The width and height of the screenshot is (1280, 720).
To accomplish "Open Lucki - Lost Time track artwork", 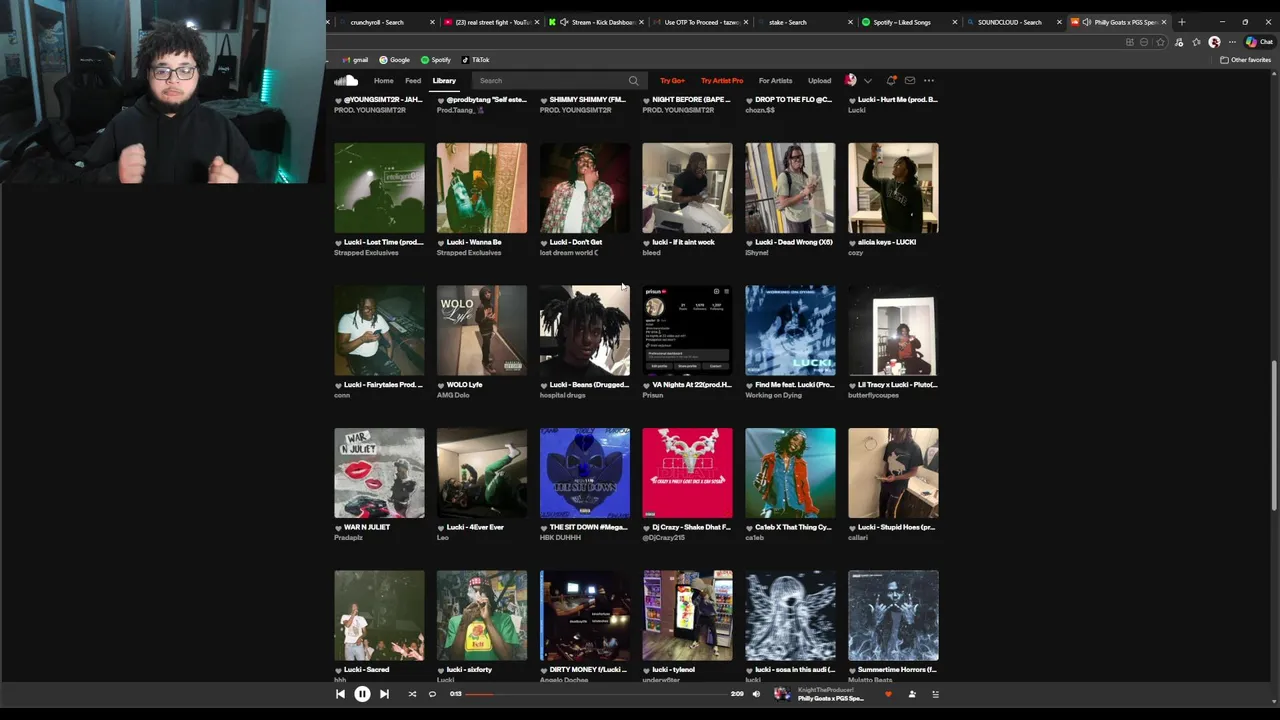I will 379,188.
